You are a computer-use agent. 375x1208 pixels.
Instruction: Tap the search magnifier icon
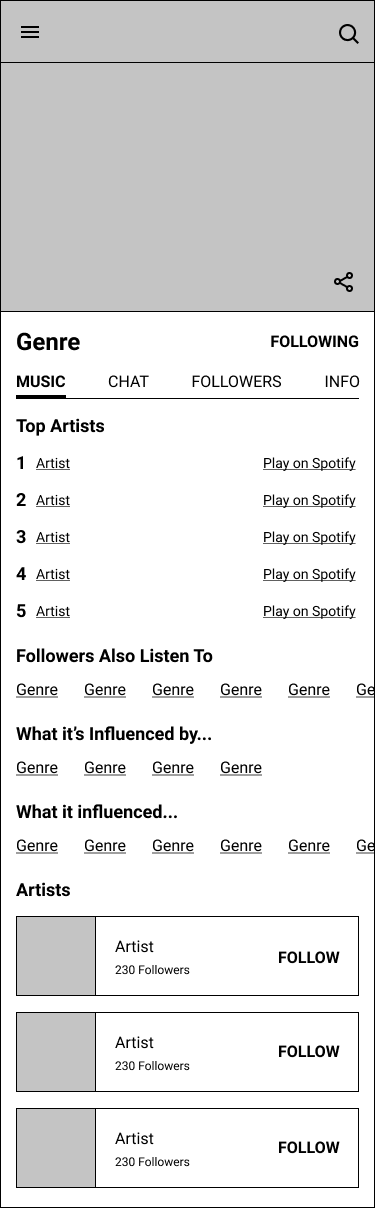coord(348,34)
